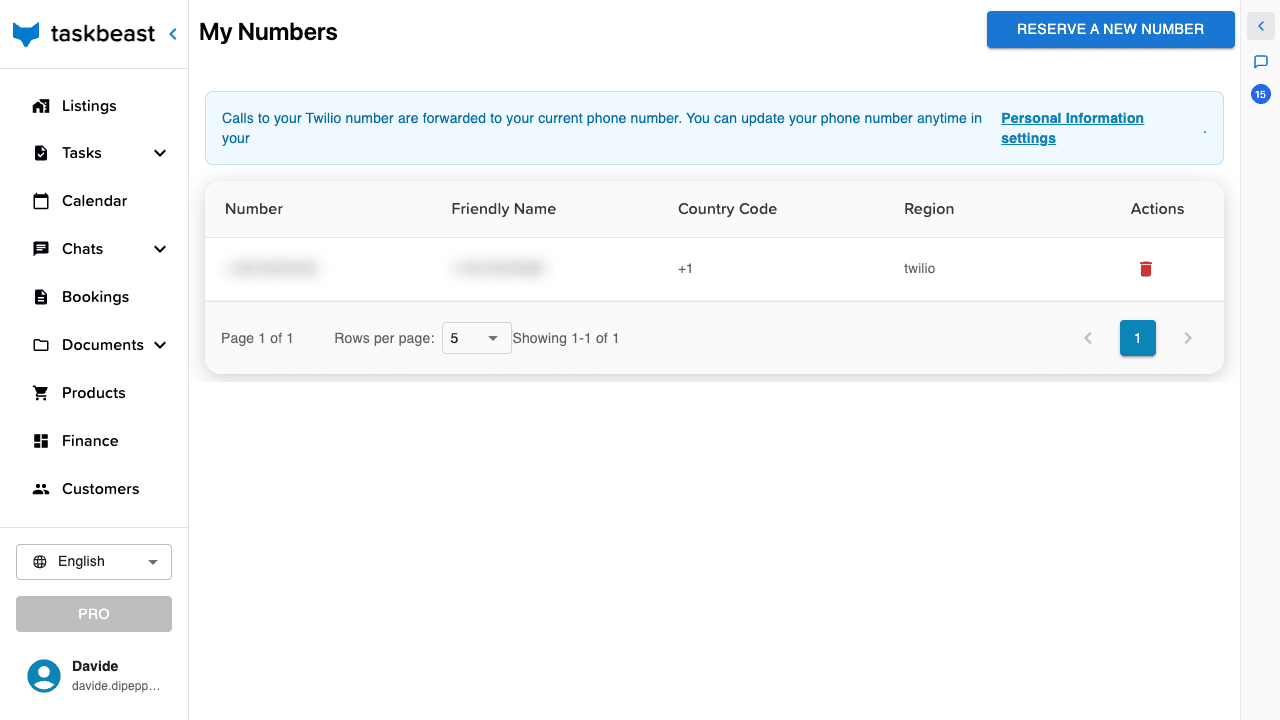
Task: Click Davide's user avatar icon
Action: click(44, 676)
